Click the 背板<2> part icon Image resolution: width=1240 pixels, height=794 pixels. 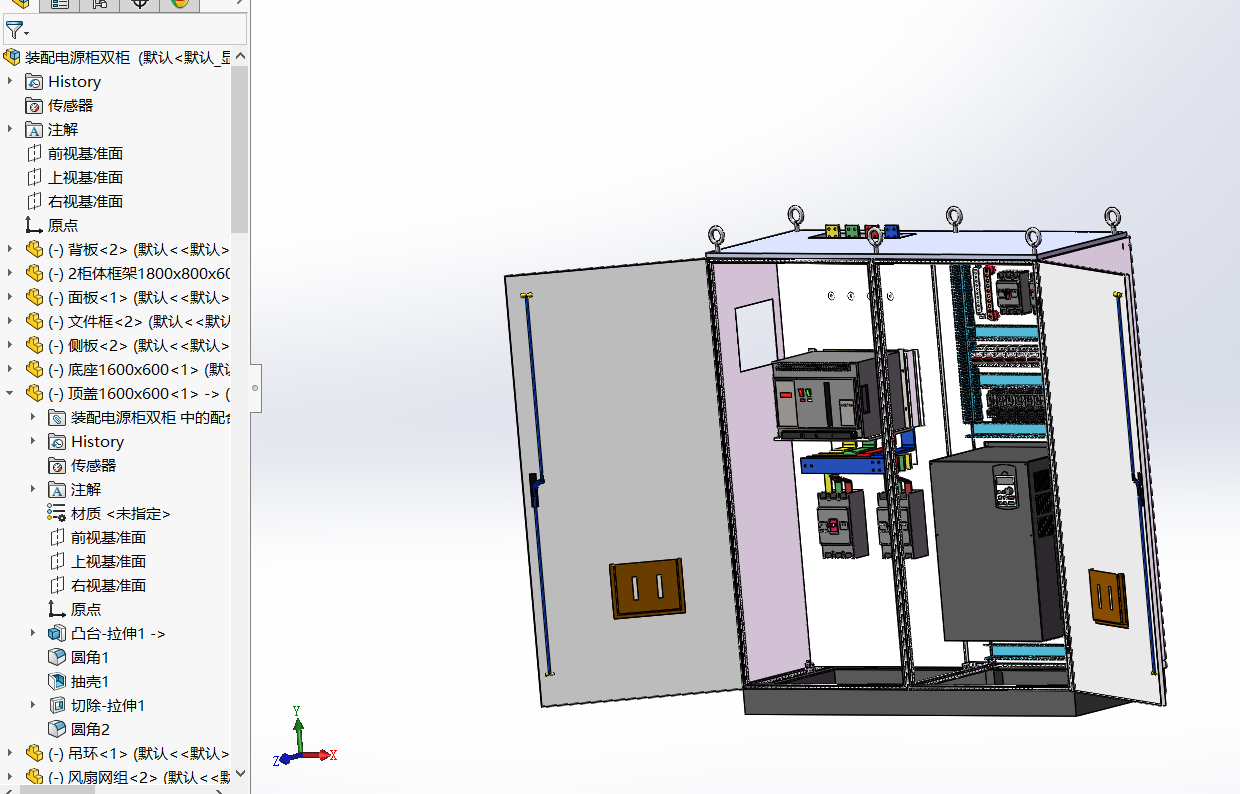(x=35, y=249)
